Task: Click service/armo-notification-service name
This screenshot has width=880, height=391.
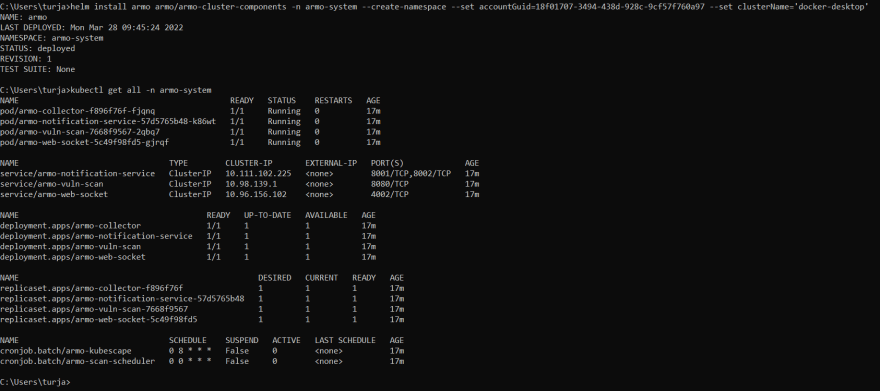Action: (77, 173)
